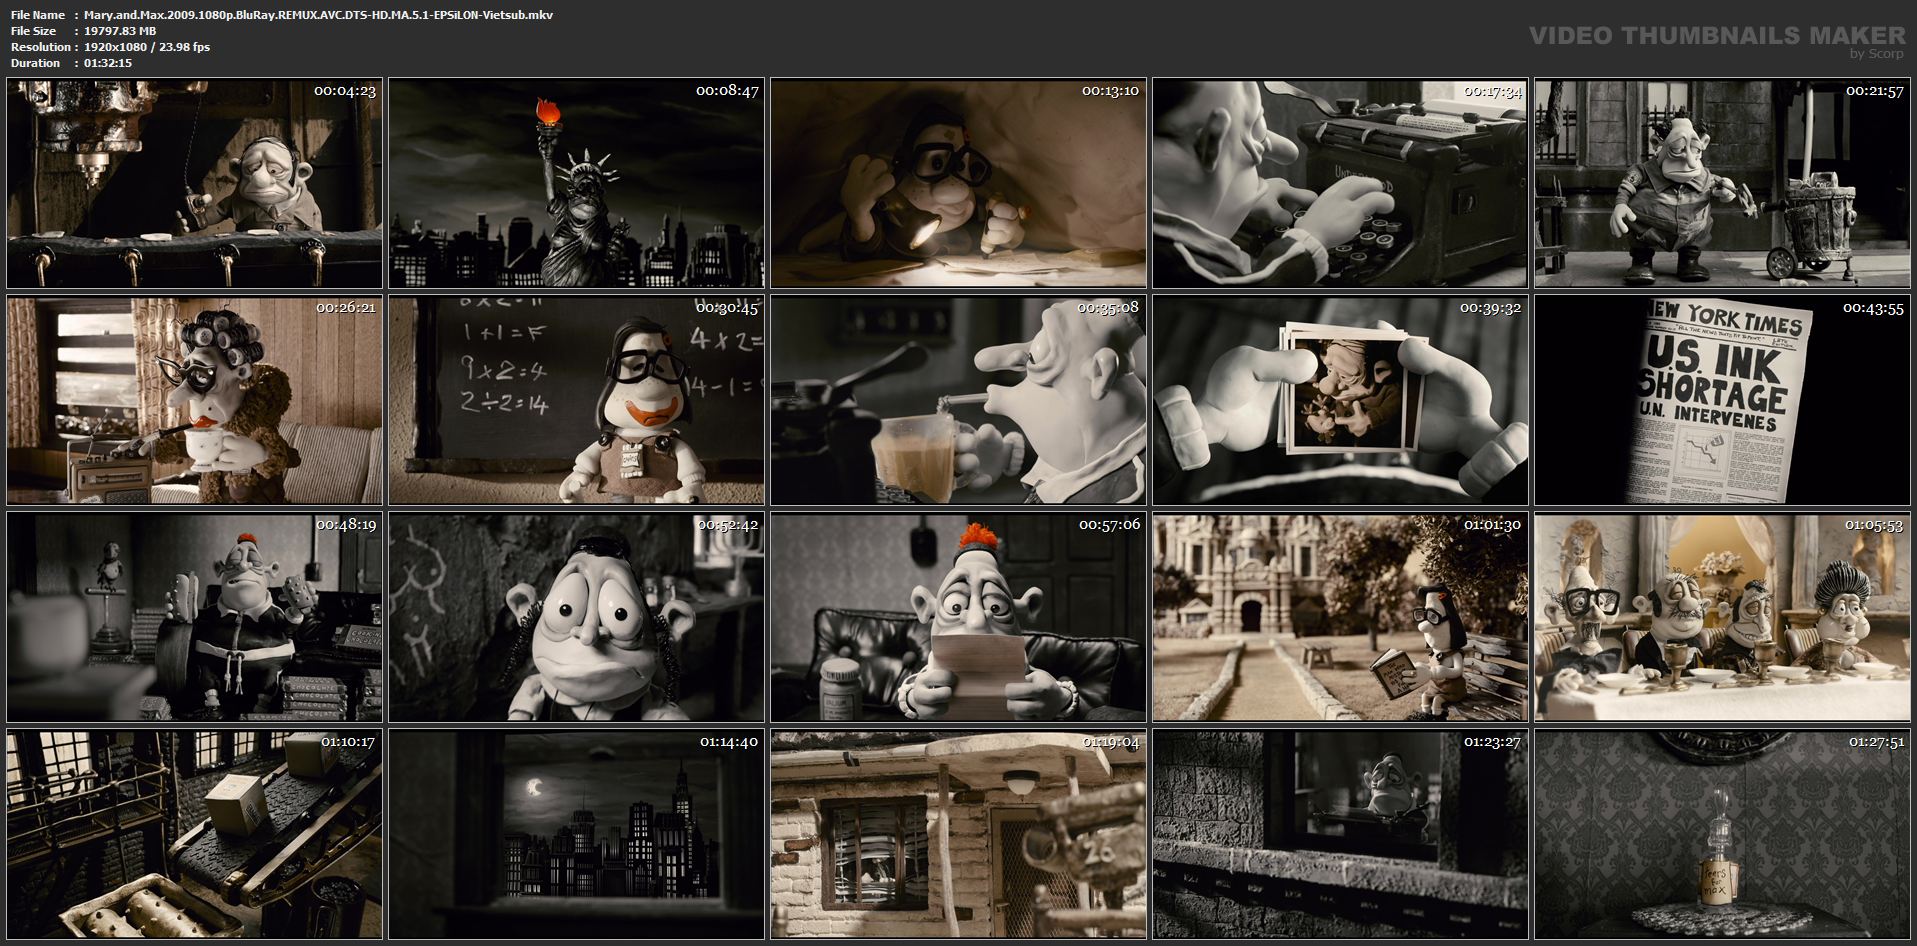Click the Video Thumbnails Maker watermark

click(x=1717, y=41)
